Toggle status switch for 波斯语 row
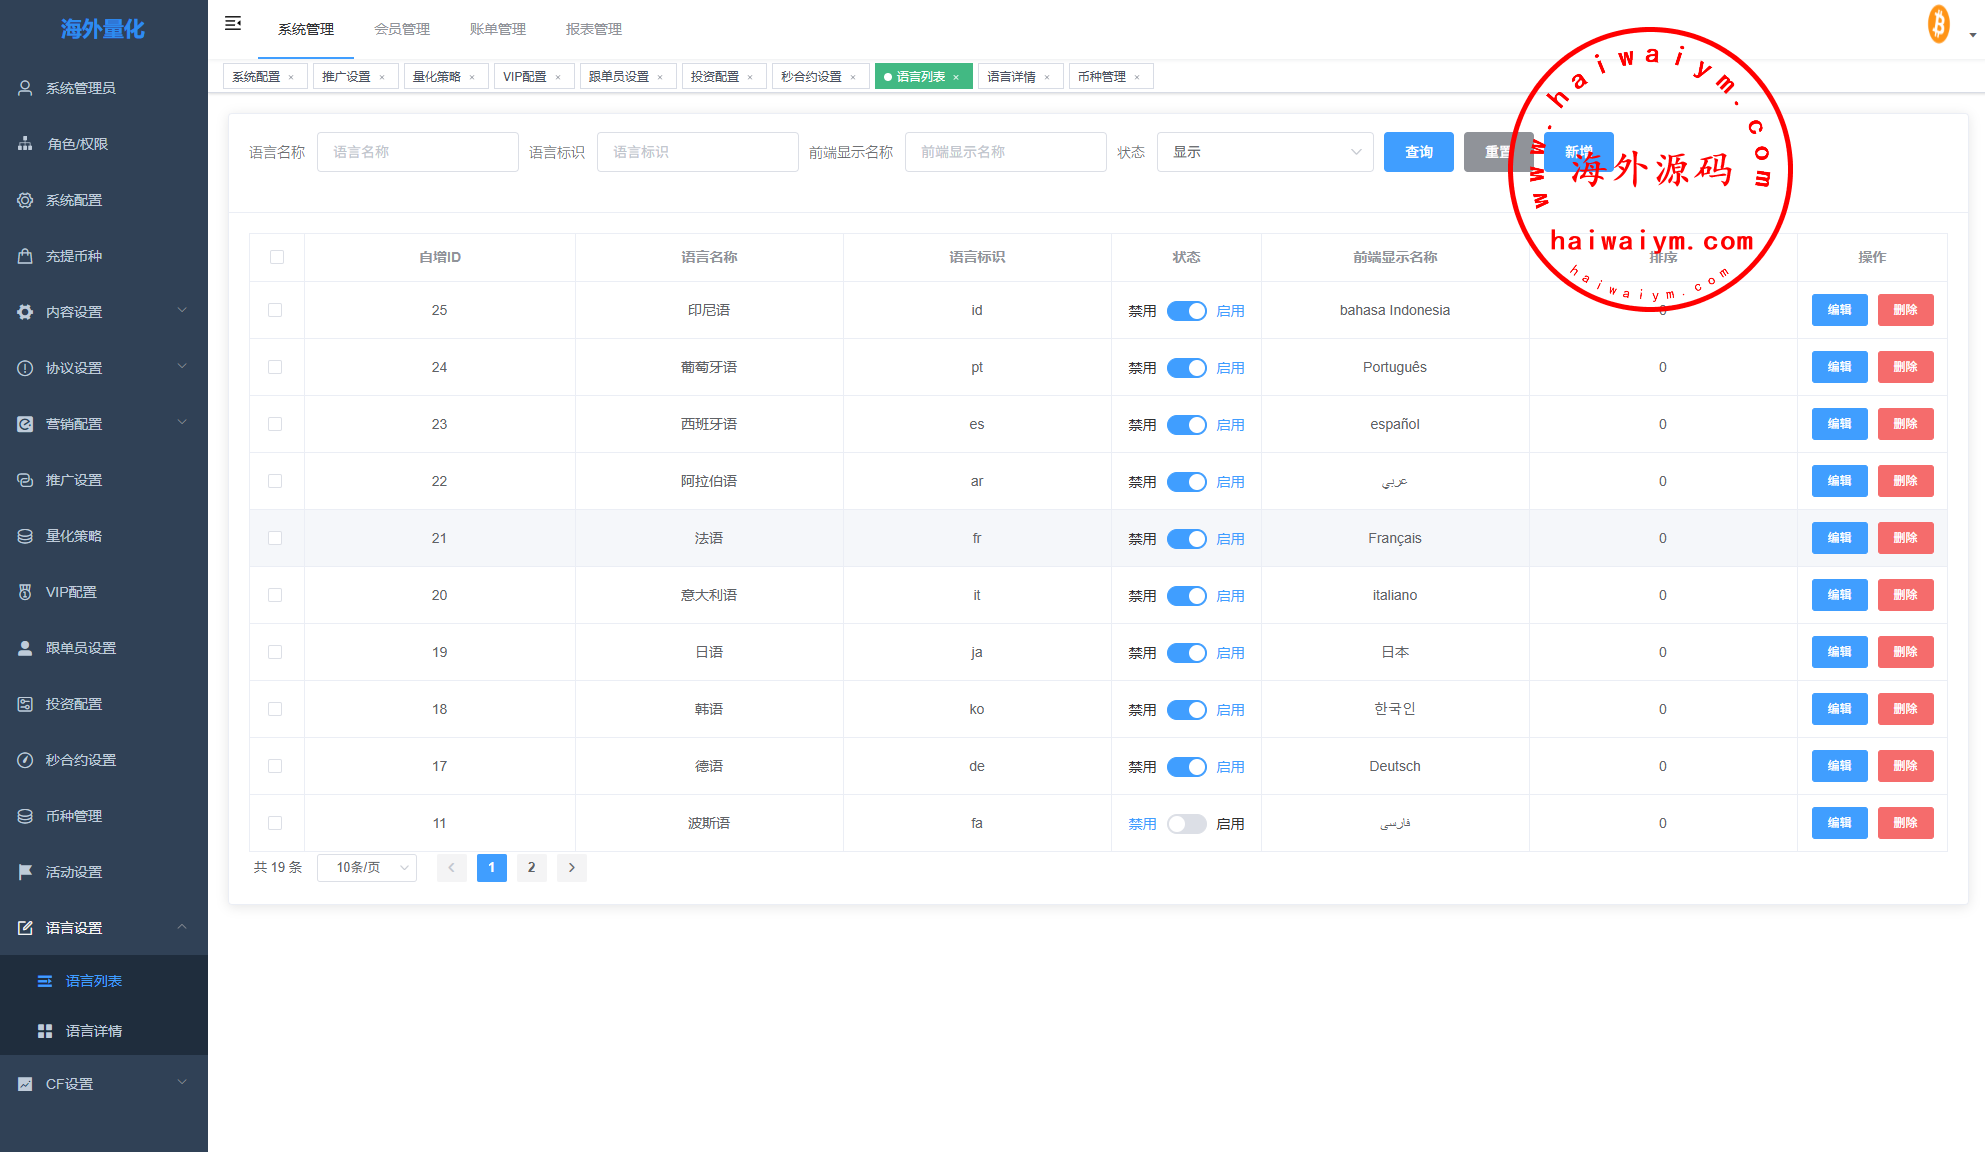Image resolution: width=1985 pixels, height=1152 pixels. tap(1186, 824)
